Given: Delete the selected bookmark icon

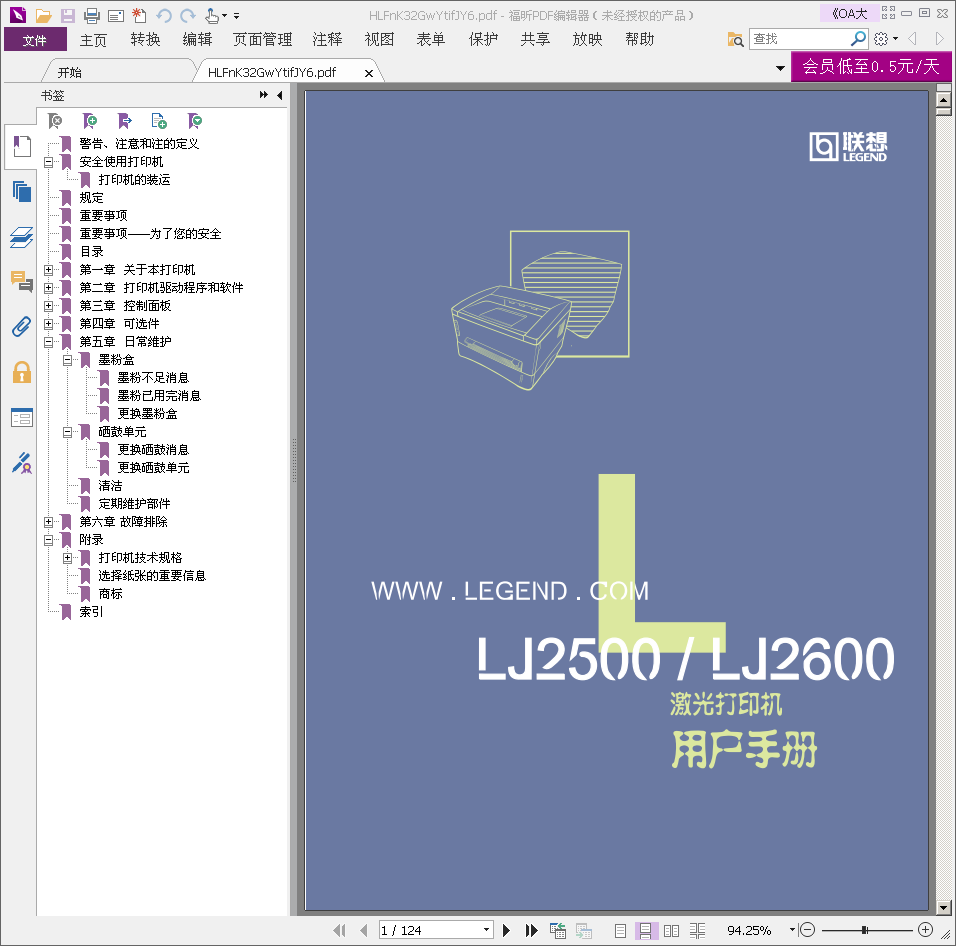Looking at the screenshot, I should tap(55, 121).
